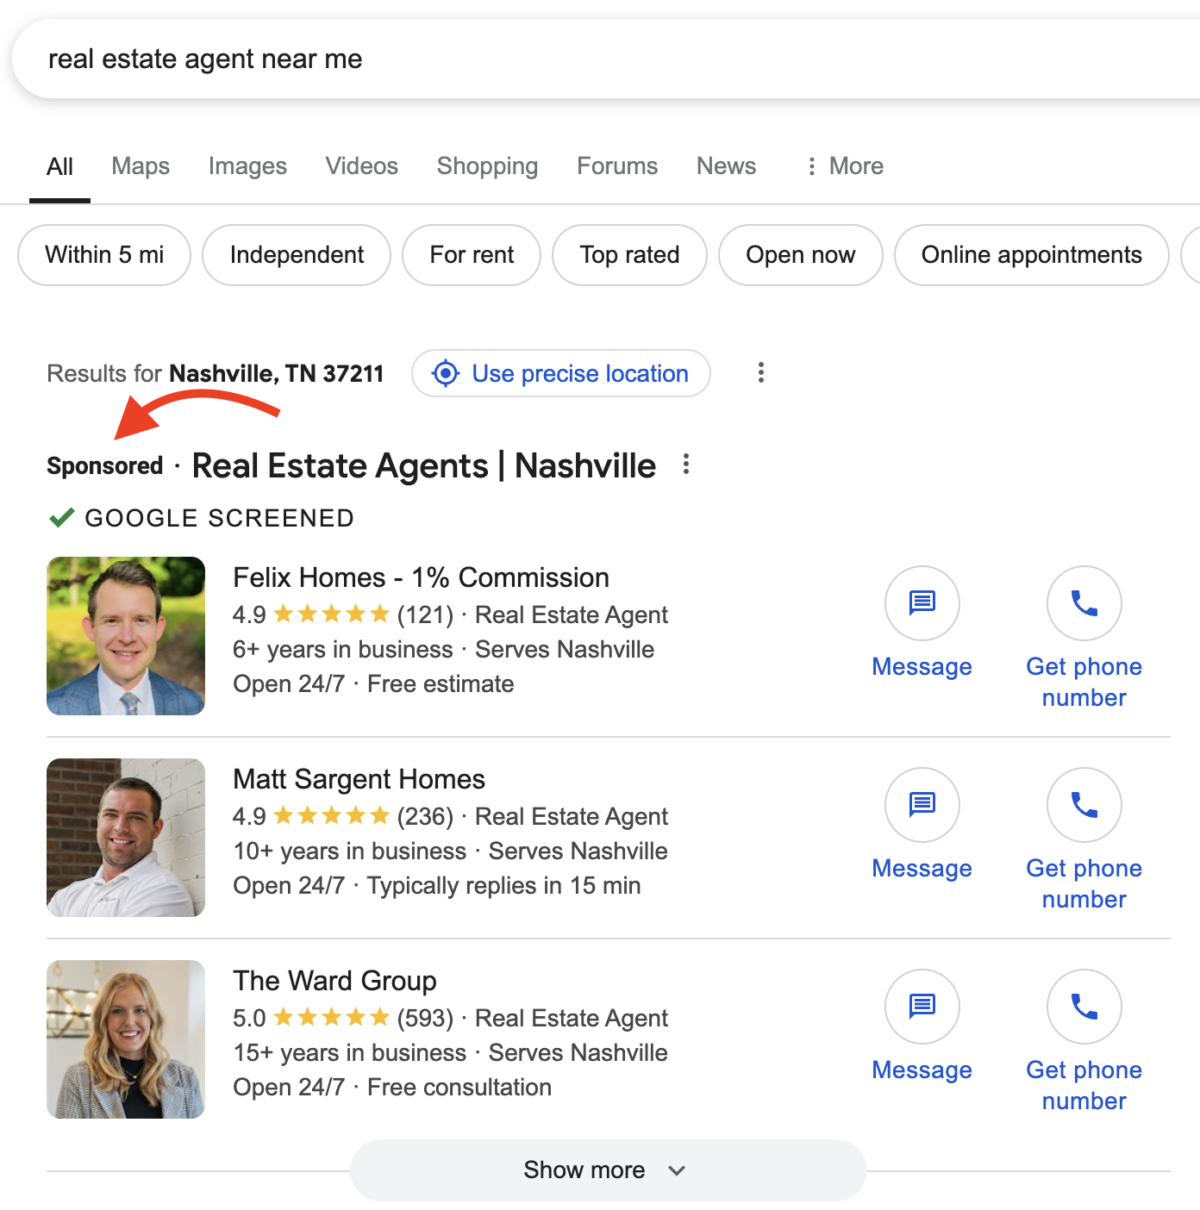Switch to the Forums tab
Screen dimensions: 1200x1210
point(617,166)
